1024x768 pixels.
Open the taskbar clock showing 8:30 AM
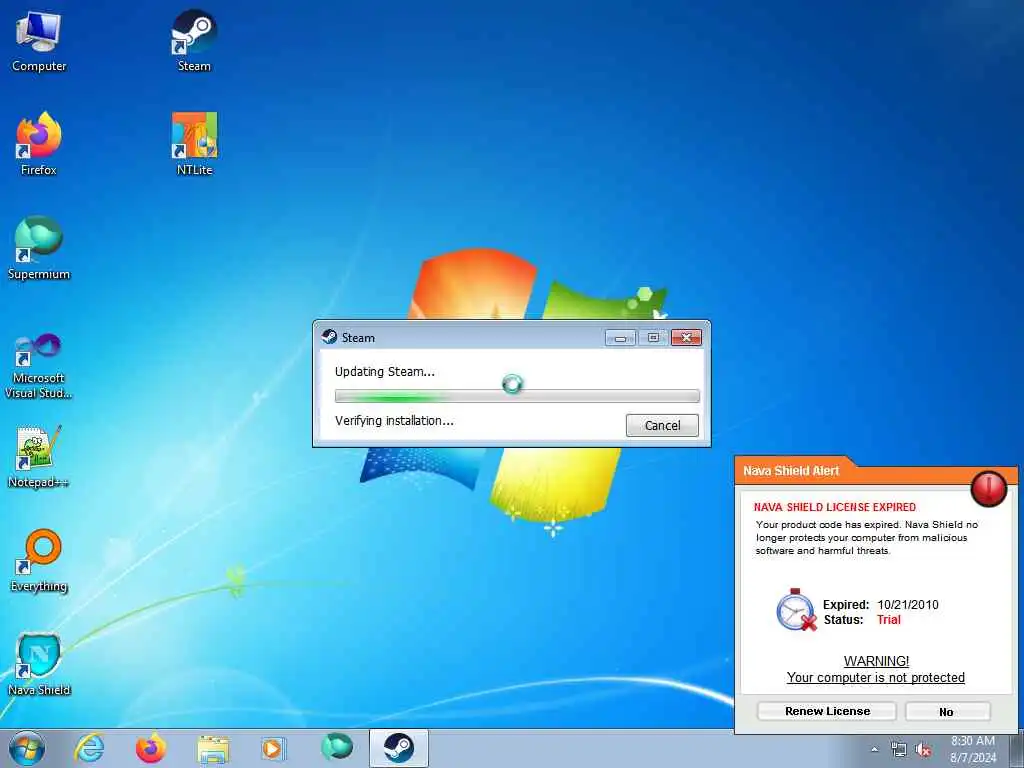click(973, 749)
